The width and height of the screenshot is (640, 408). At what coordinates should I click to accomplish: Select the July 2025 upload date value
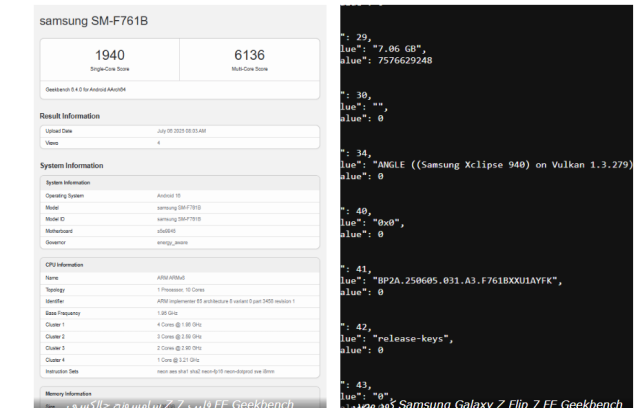[182, 131]
